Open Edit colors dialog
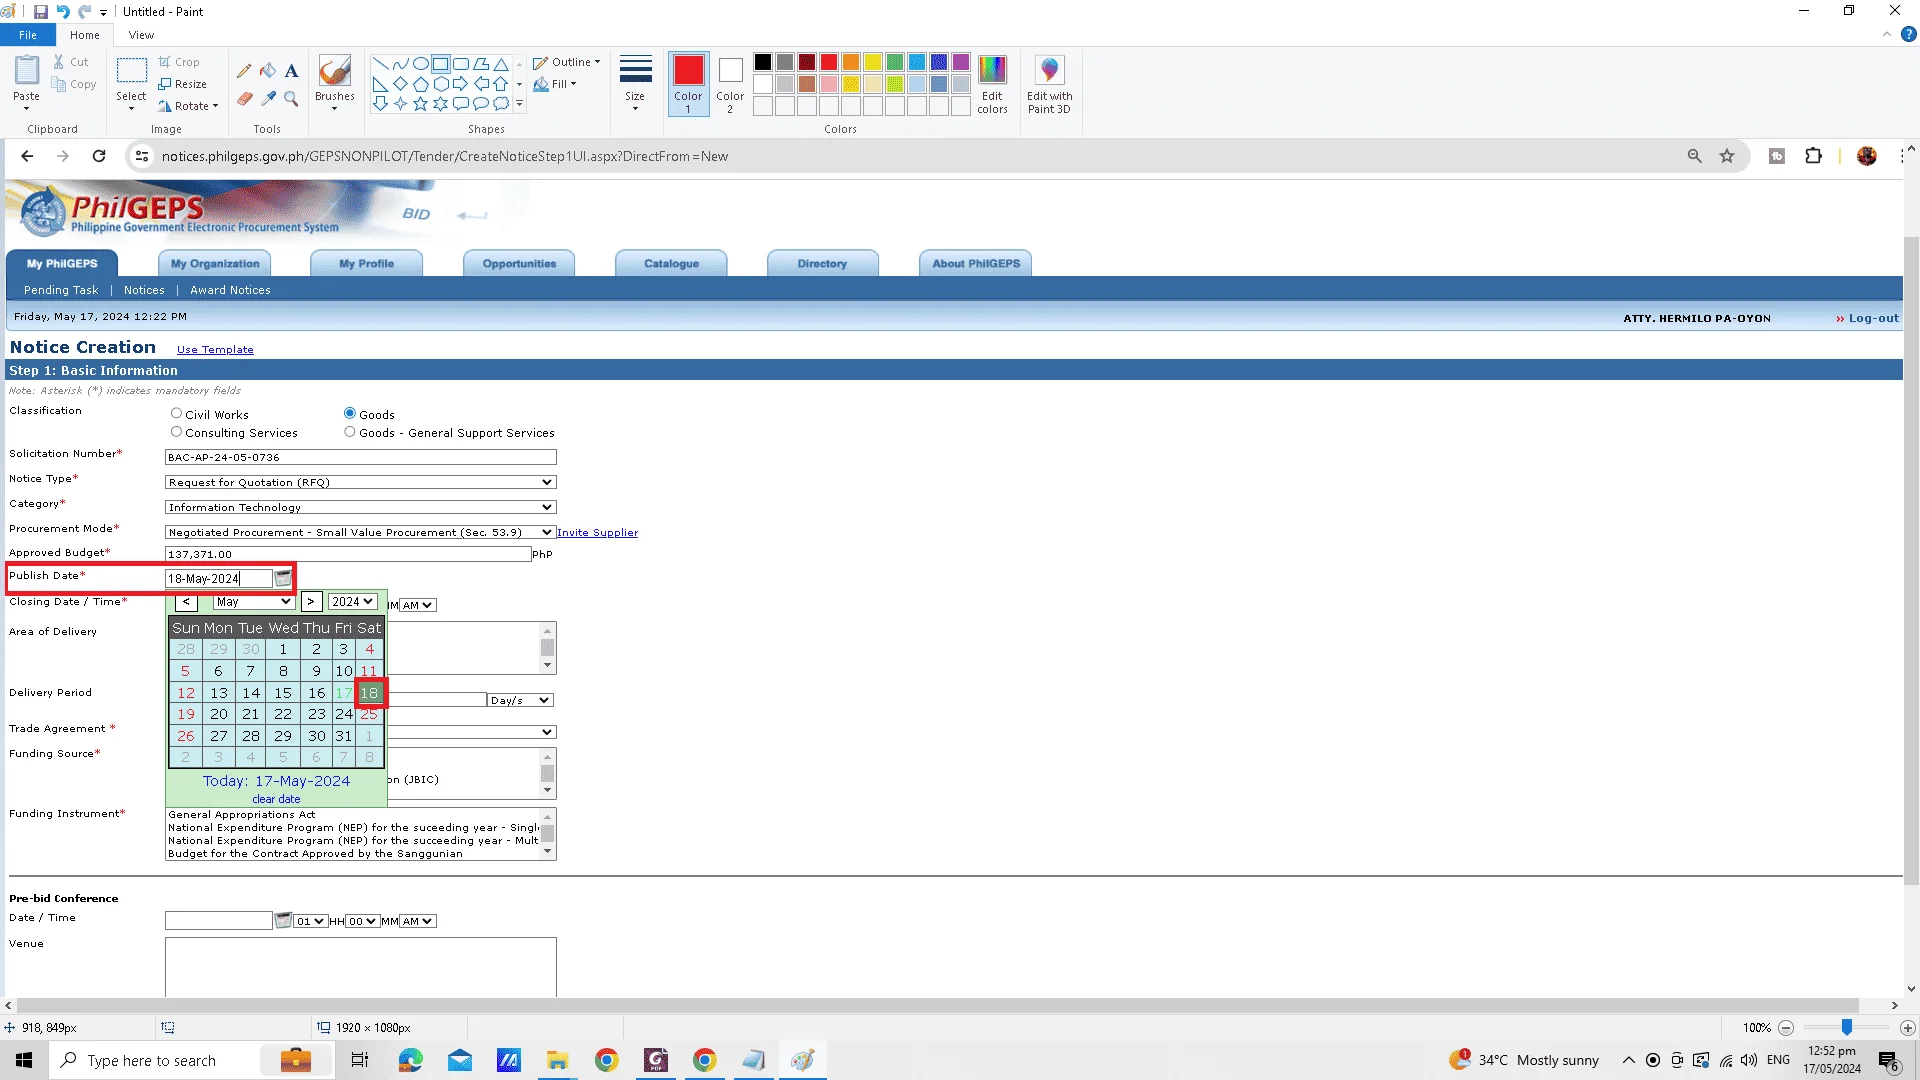Screen dimensions: 1920x1080 [x=992, y=84]
